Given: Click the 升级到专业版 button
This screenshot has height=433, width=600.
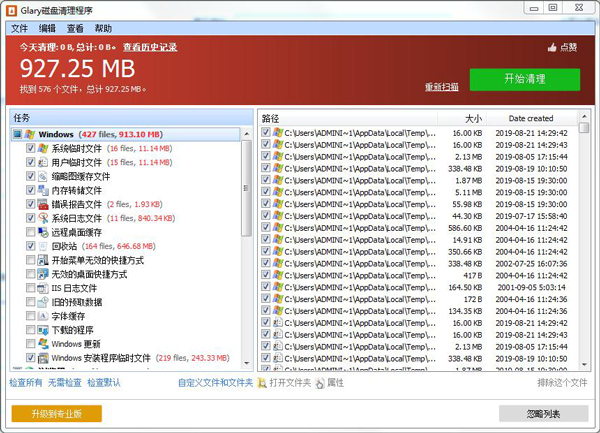Looking at the screenshot, I should pos(57,414).
